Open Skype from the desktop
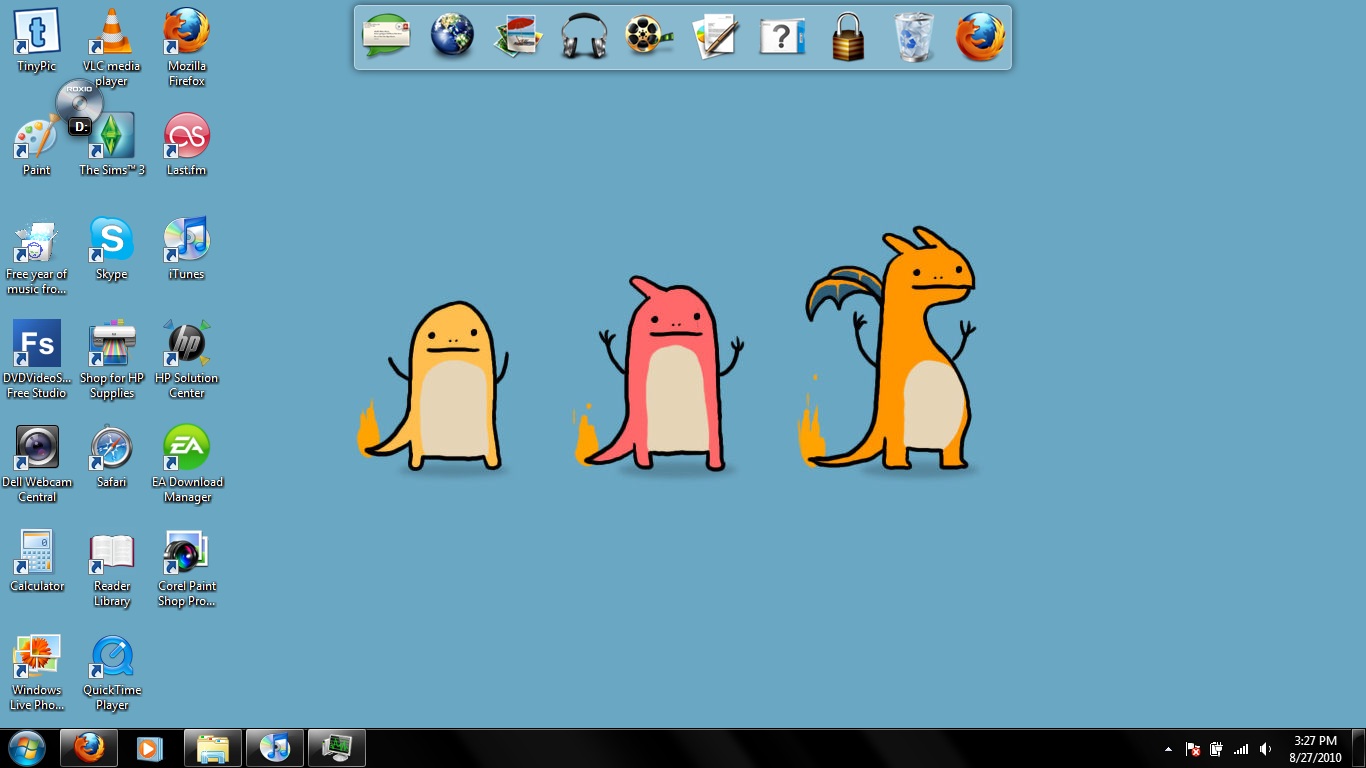1366x768 pixels. coord(112,241)
